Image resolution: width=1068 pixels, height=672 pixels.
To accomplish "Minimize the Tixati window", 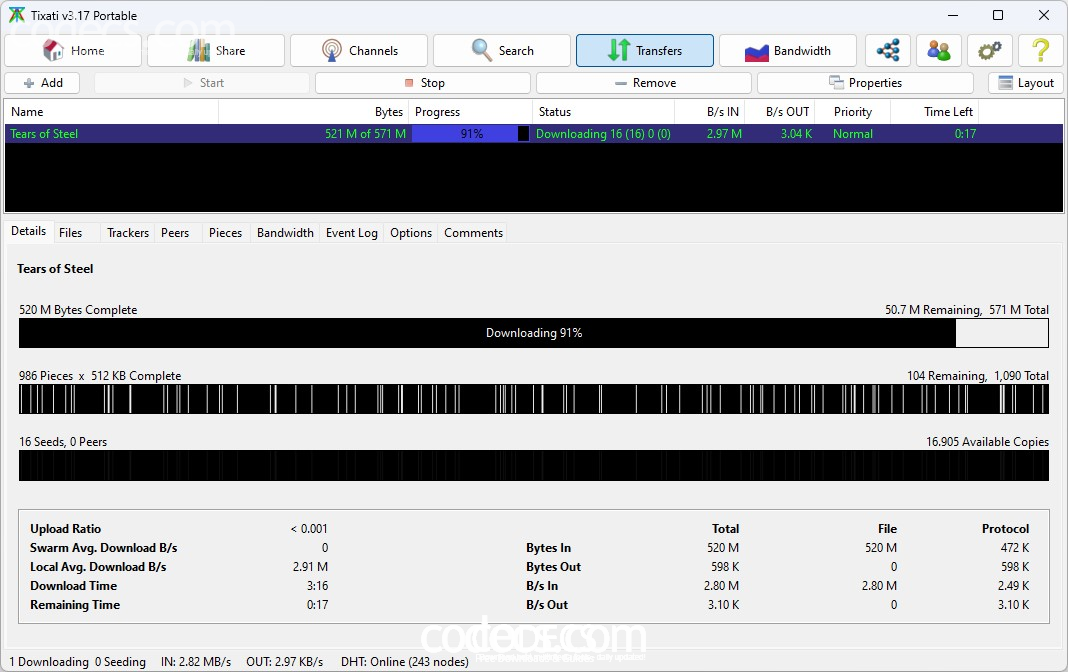I will click(x=953, y=15).
